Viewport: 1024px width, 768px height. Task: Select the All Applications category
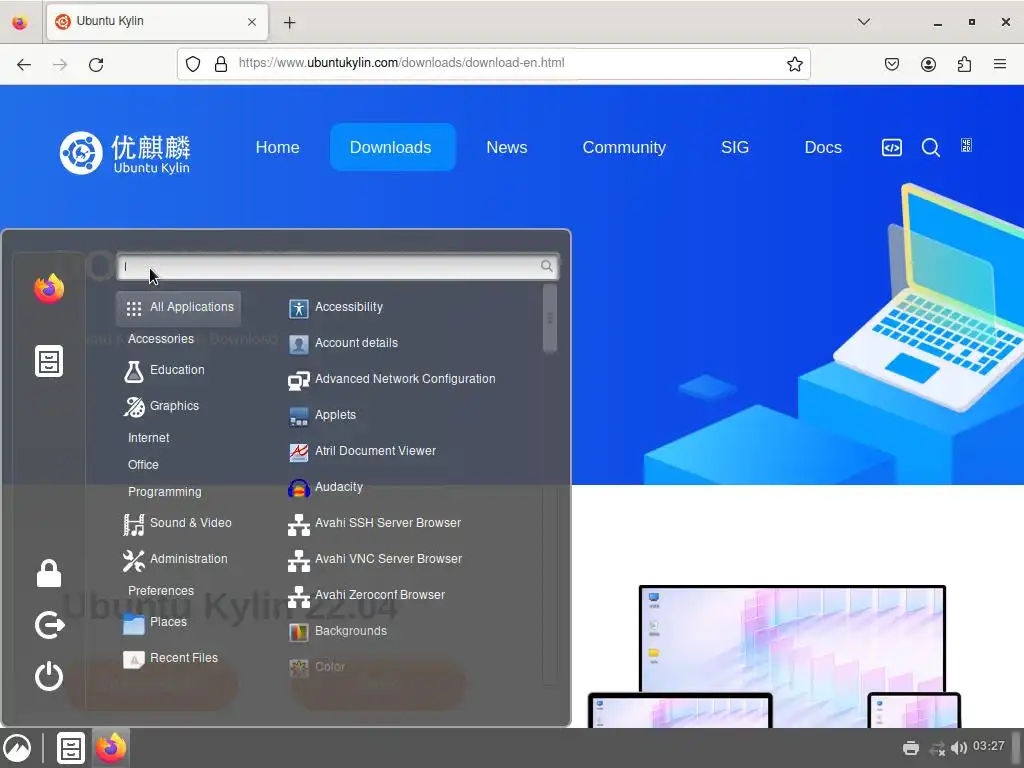[x=179, y=308]
